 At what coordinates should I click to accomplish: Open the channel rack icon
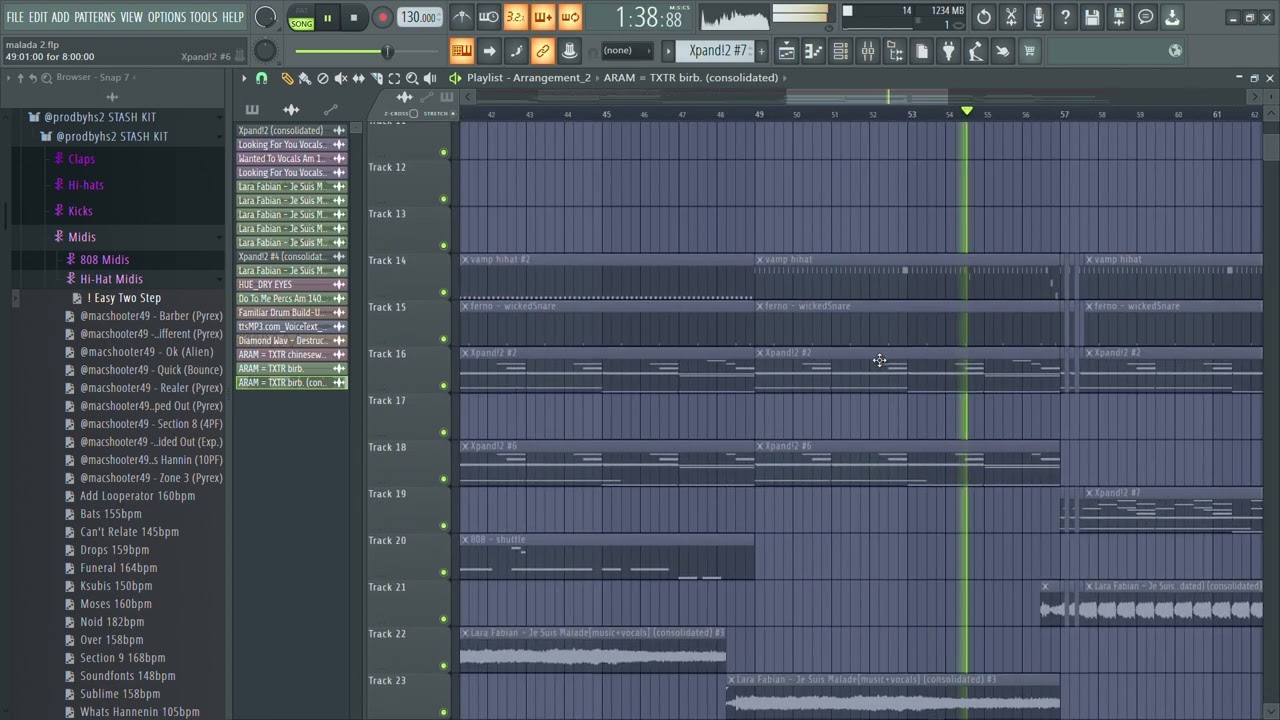coord(840,51)
